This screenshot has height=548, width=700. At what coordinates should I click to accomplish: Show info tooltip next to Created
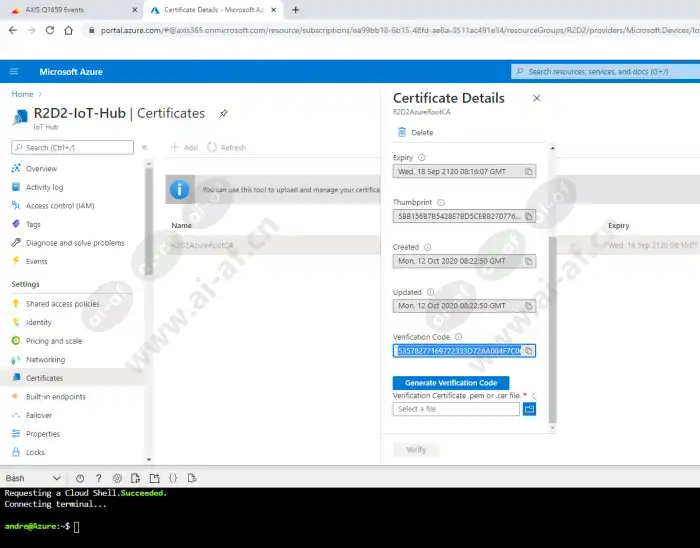[427, 247]
